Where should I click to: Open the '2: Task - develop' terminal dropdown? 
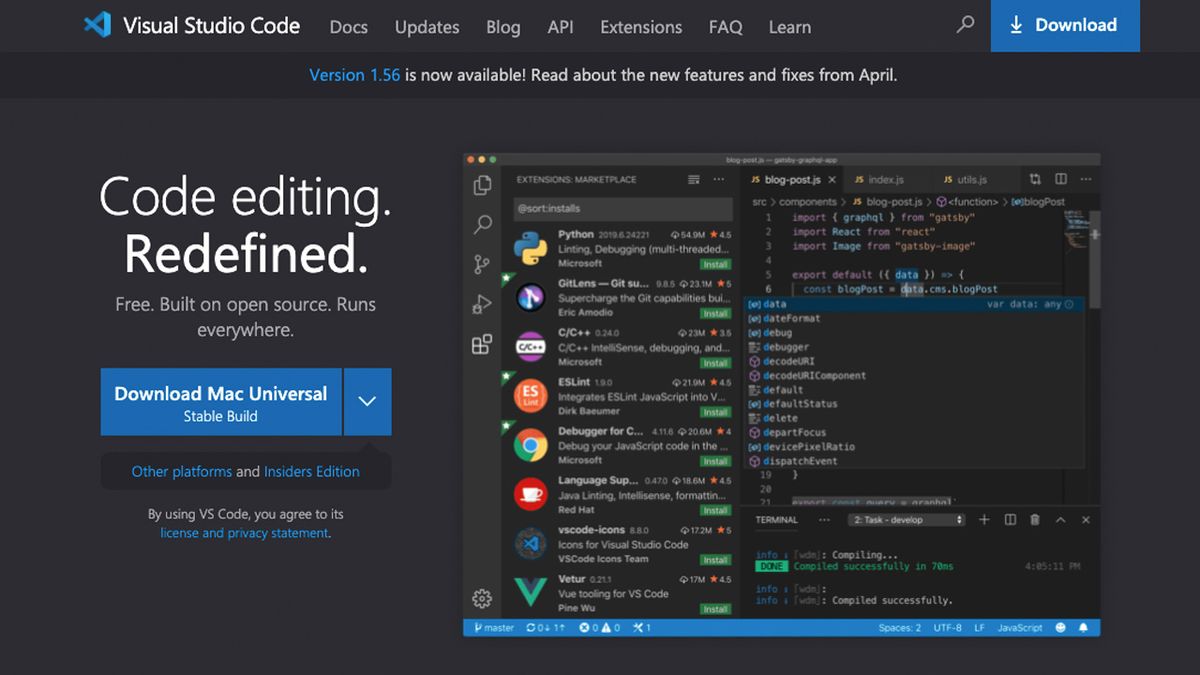(905, 519)
